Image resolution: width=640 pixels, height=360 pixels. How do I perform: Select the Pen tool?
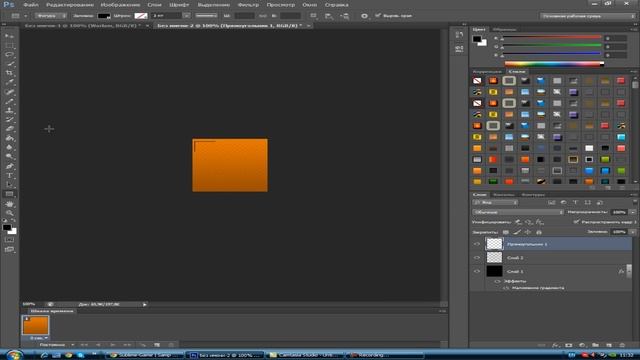[9, 166]
